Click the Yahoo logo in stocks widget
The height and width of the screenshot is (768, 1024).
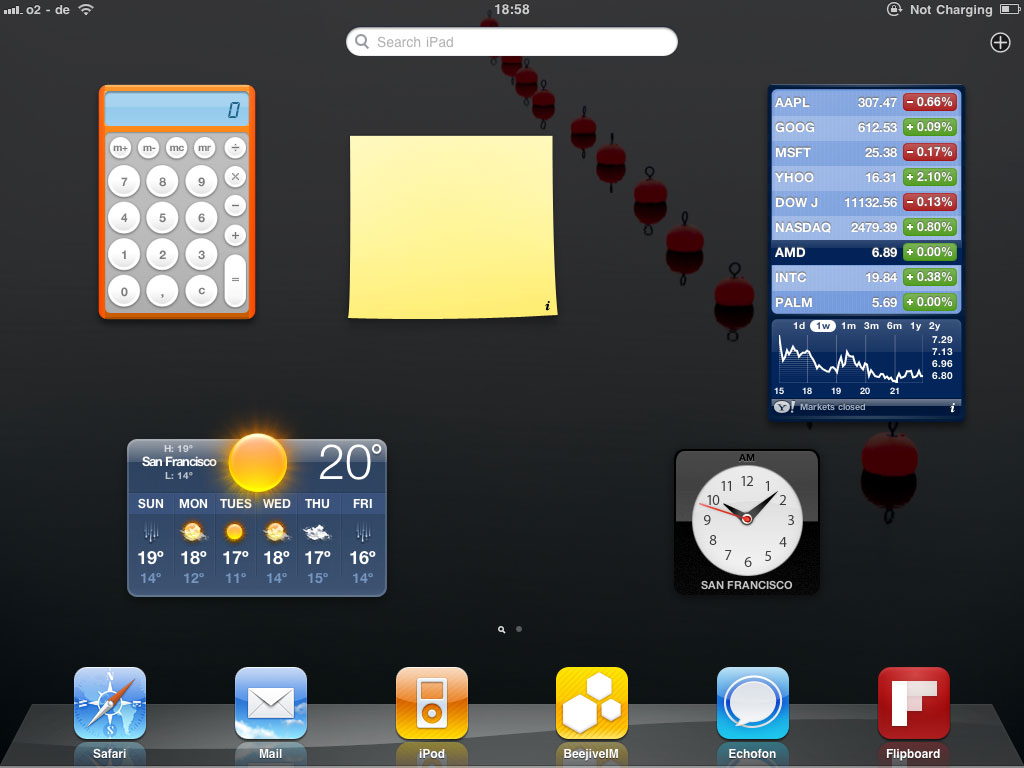[784, 407]
